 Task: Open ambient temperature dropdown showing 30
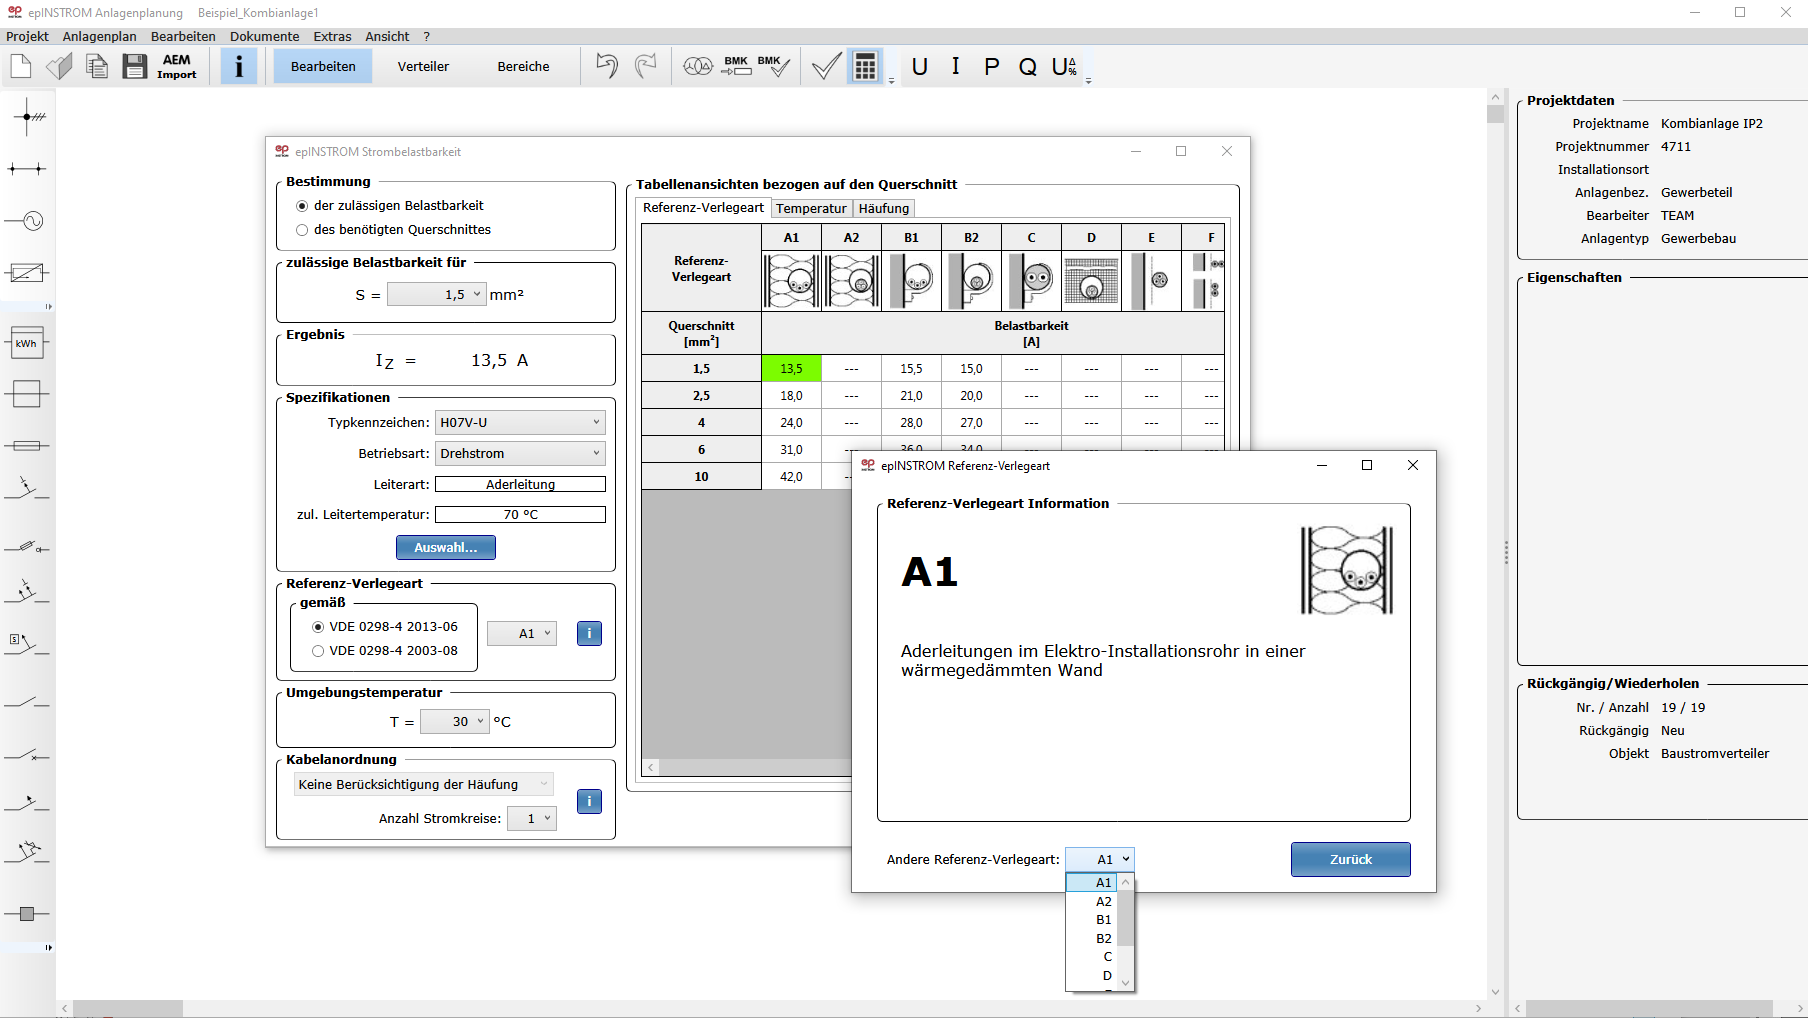pos(455,722)
